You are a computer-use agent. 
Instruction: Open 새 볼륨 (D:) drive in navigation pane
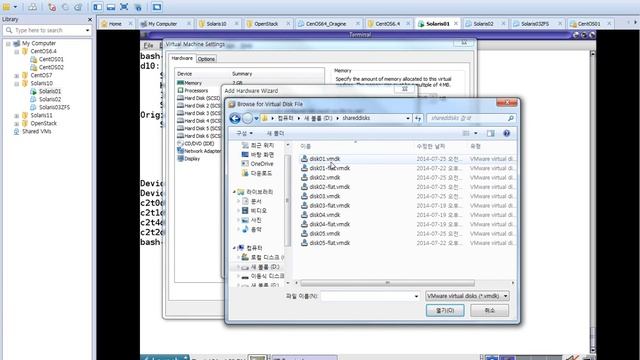(264, 267)
